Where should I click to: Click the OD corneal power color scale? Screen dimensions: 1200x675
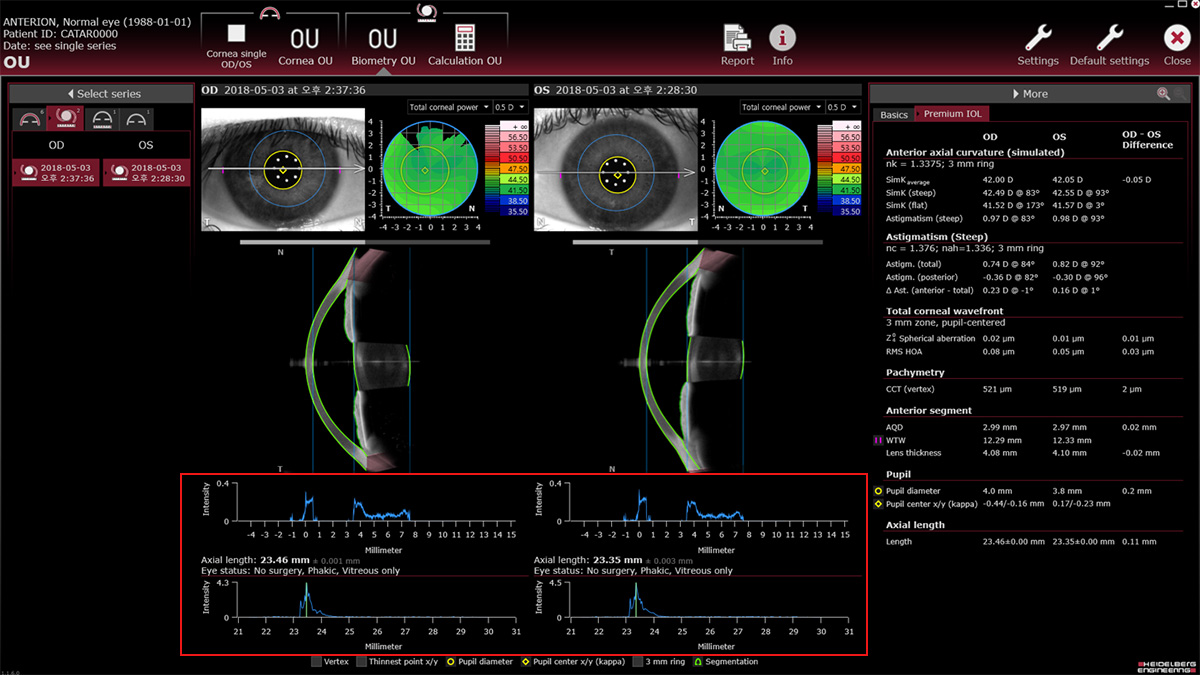tap(508, 170)
